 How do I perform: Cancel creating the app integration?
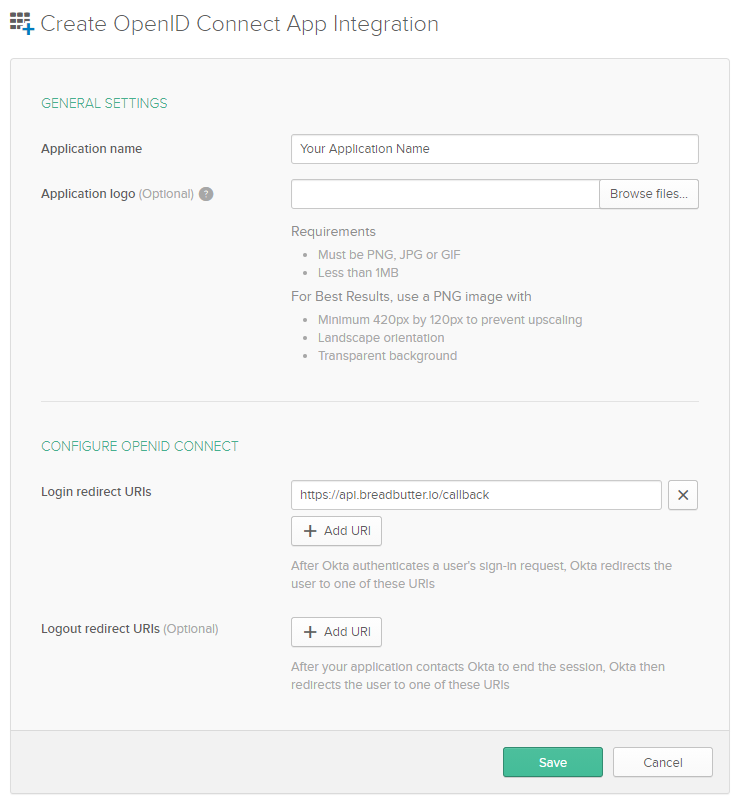(x=662, y=762)
